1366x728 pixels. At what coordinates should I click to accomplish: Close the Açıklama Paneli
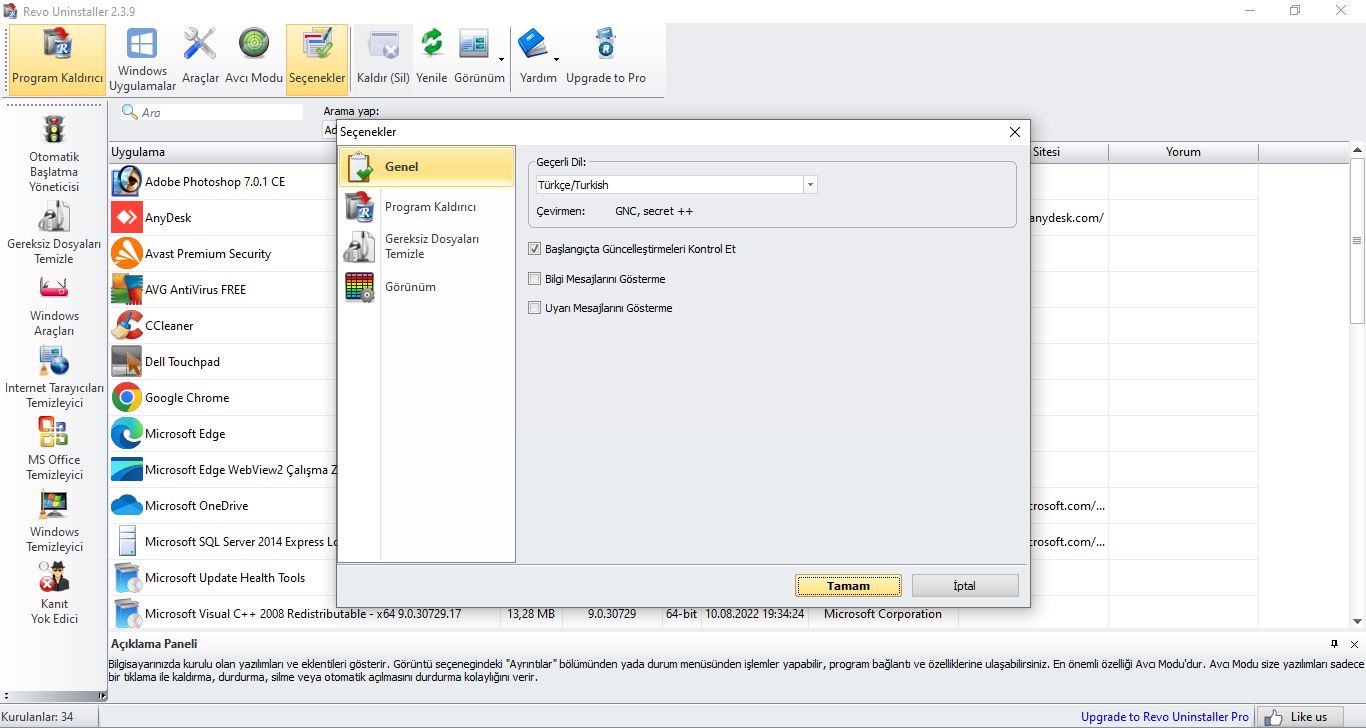pos(1354,644)
